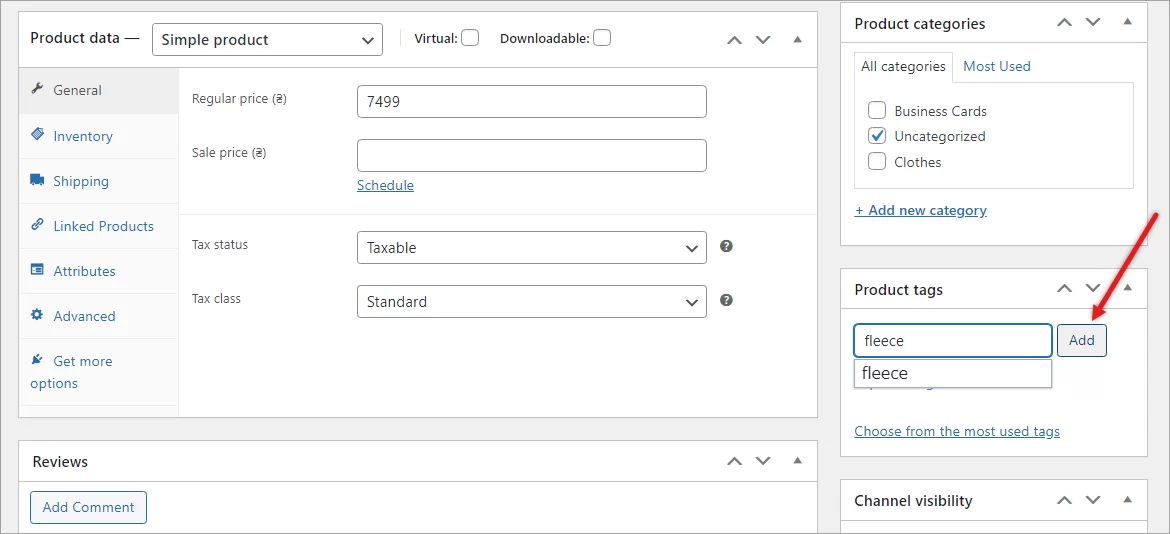Click the Inventory tag icon
Viewport: 1170px width, 534px height.
click(38, 134)
